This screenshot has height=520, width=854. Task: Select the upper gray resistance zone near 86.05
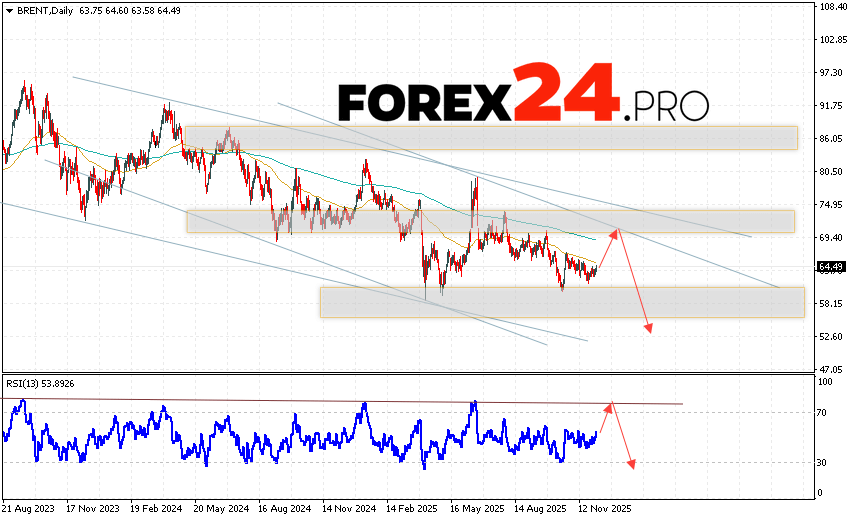pyautogui.click(x=491, y=137)
